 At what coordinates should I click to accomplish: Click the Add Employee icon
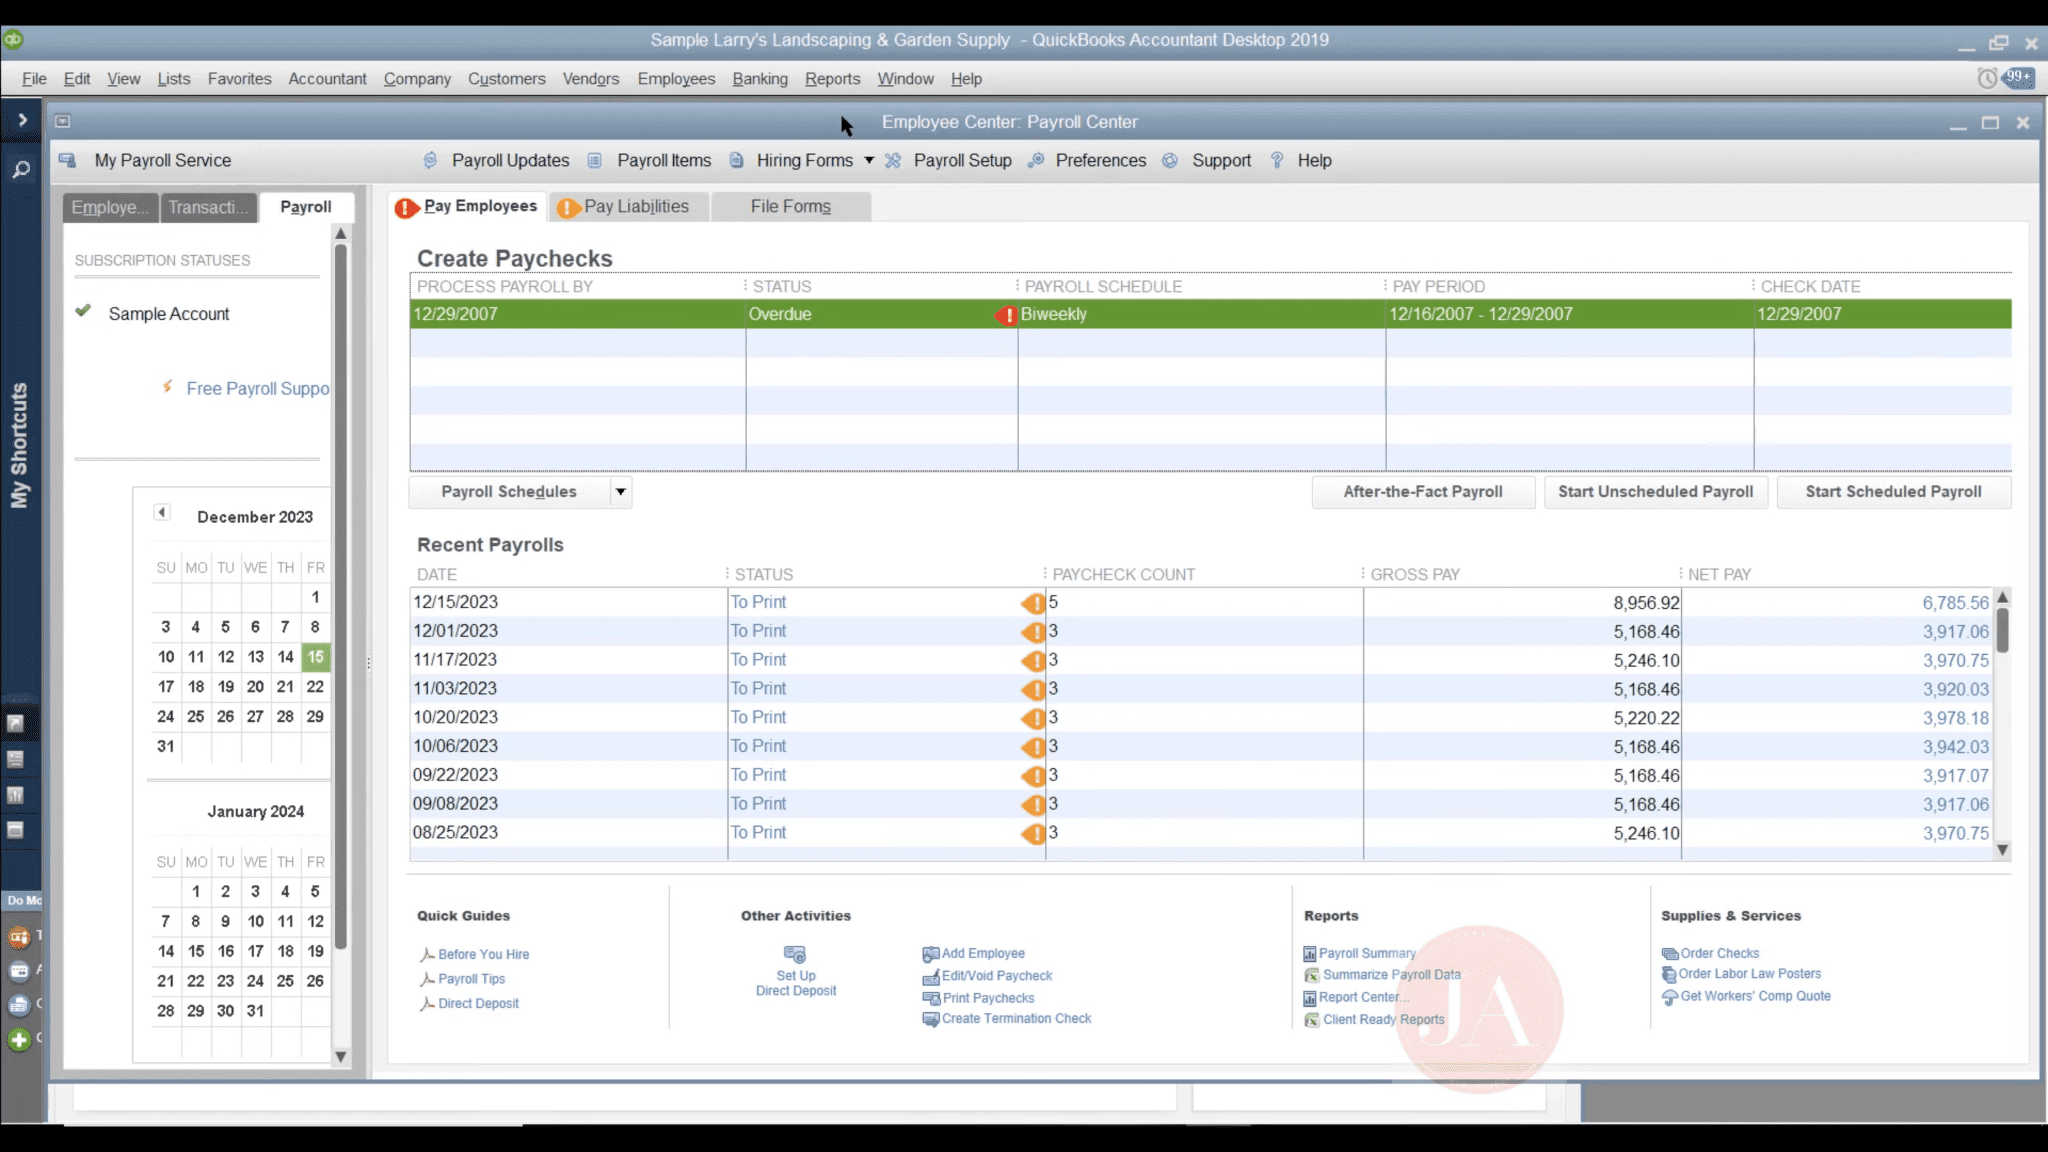tap(931, 953)
